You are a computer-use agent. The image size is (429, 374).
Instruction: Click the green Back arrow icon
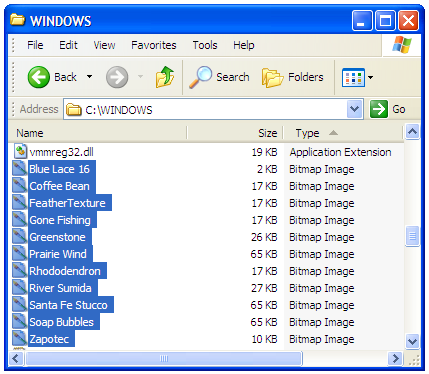(39, 77)
